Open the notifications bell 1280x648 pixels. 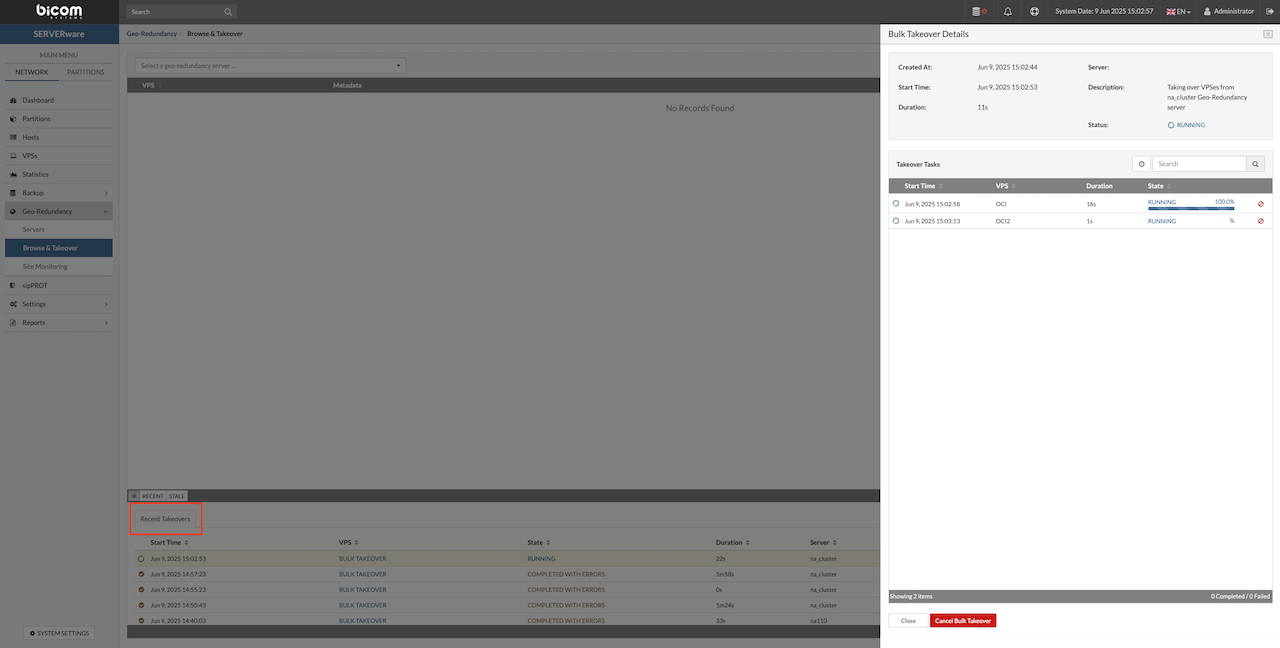coord(1007,12)
